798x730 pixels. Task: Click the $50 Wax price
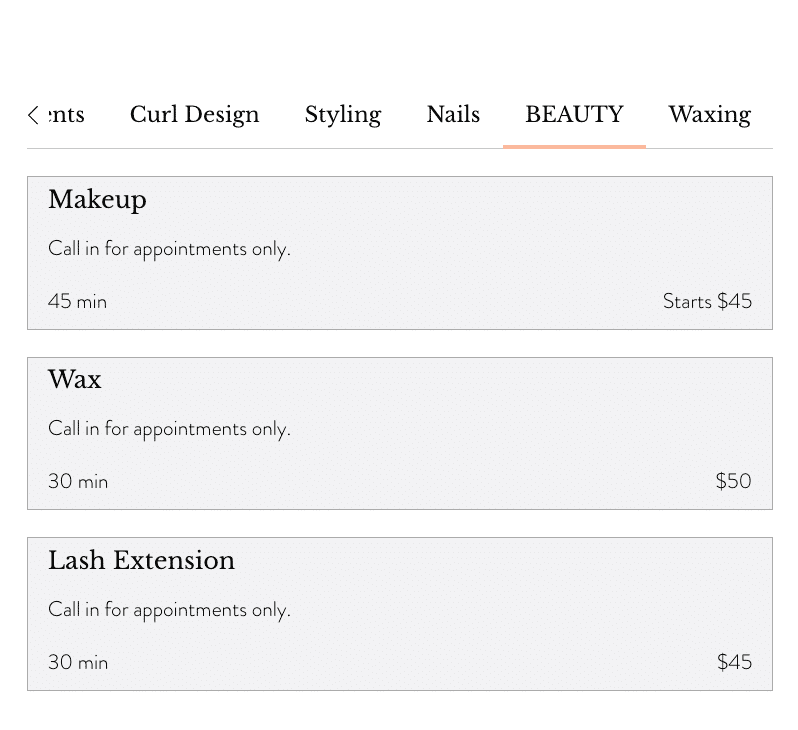(x=733, y=481)
